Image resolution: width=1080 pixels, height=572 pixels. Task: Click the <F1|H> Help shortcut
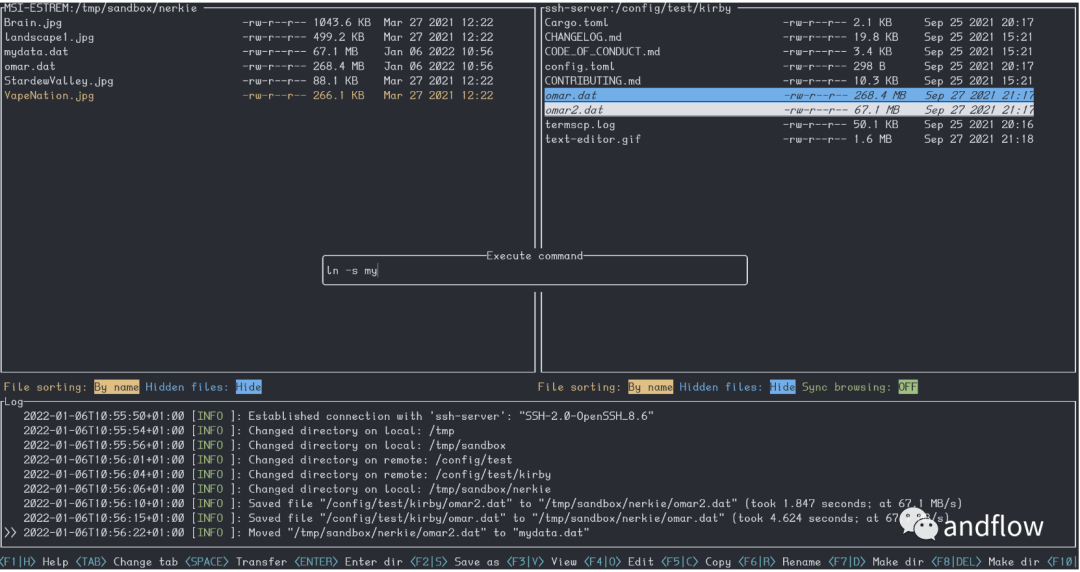point(34,562)
